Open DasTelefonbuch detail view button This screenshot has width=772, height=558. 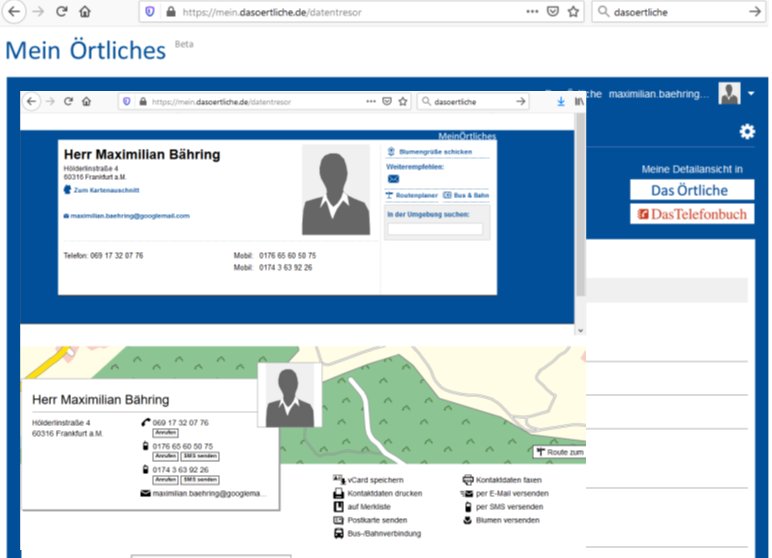tap(692, 214)
